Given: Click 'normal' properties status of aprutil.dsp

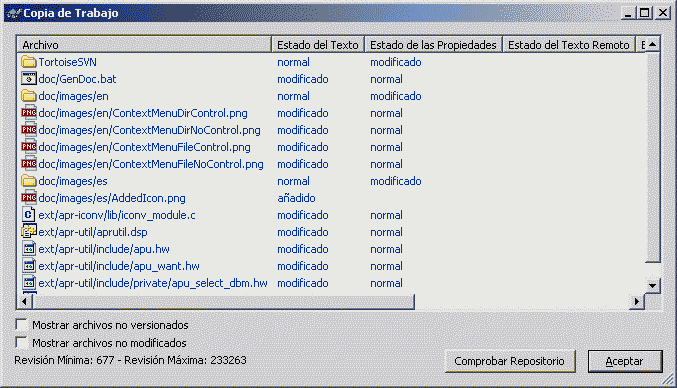Looking at the screenshot, I should 386,232.
